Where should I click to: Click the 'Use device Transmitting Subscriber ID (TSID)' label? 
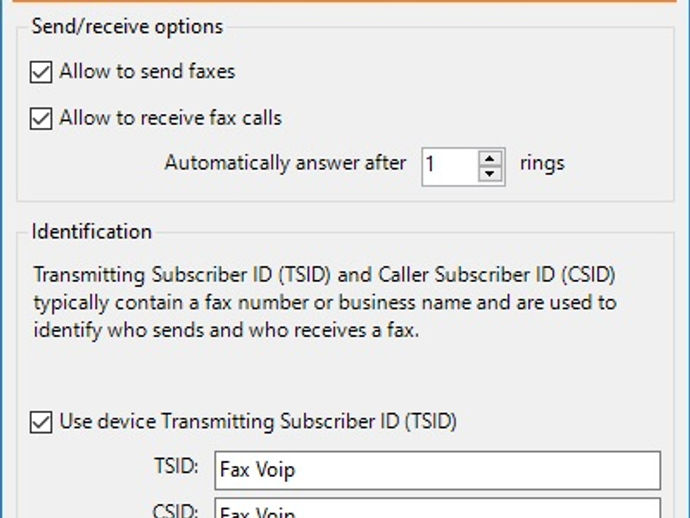click(x=258, y=422)
